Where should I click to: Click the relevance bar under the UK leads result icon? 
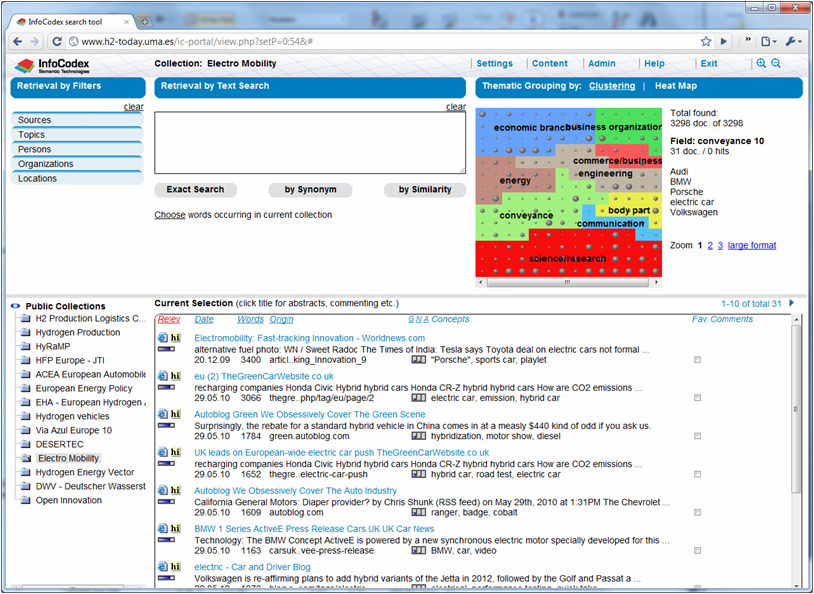[166, 463]
